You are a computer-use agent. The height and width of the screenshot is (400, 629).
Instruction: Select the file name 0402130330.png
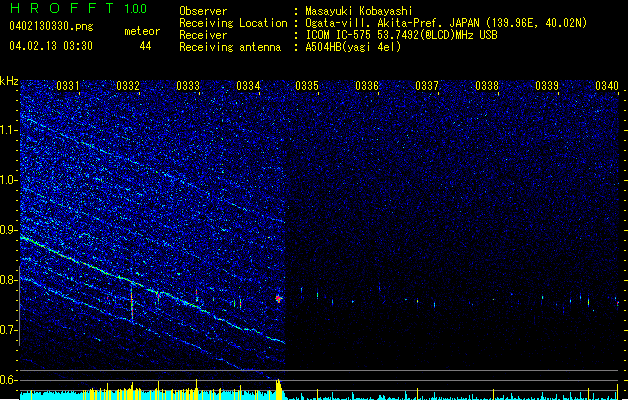point(51,26)
